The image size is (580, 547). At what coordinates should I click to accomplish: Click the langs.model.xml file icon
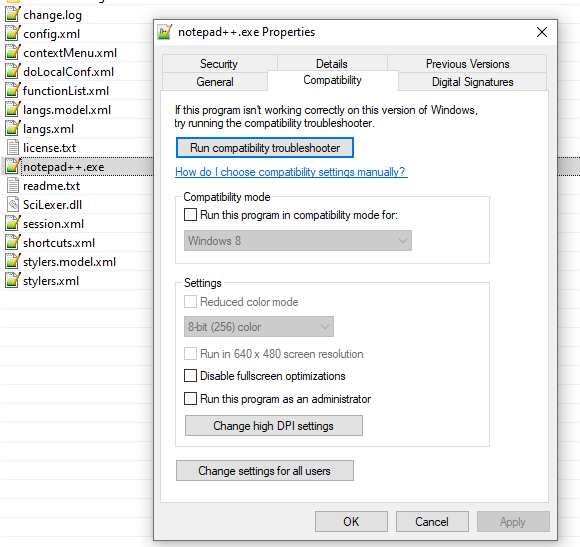pos(13,110)
